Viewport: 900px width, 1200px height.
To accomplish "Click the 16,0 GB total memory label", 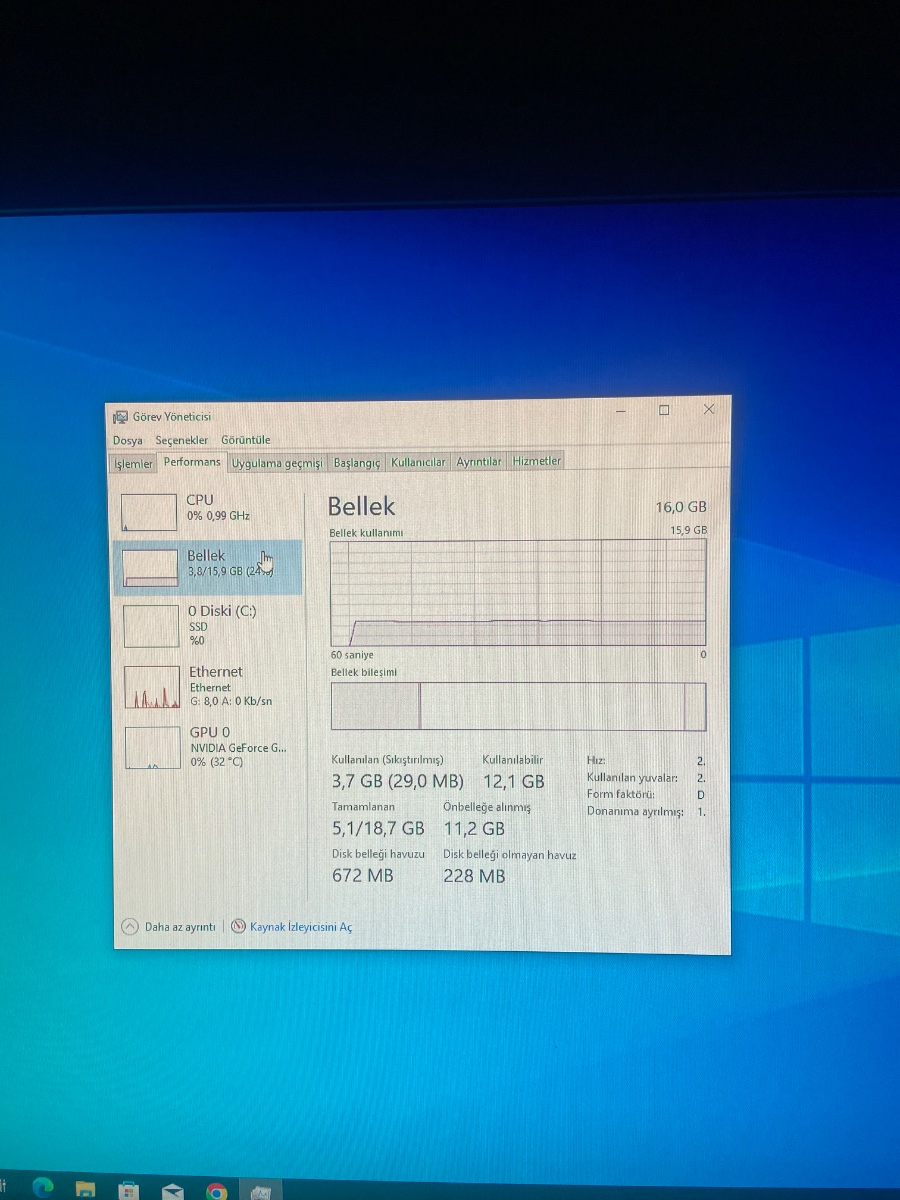I will 681,507.
